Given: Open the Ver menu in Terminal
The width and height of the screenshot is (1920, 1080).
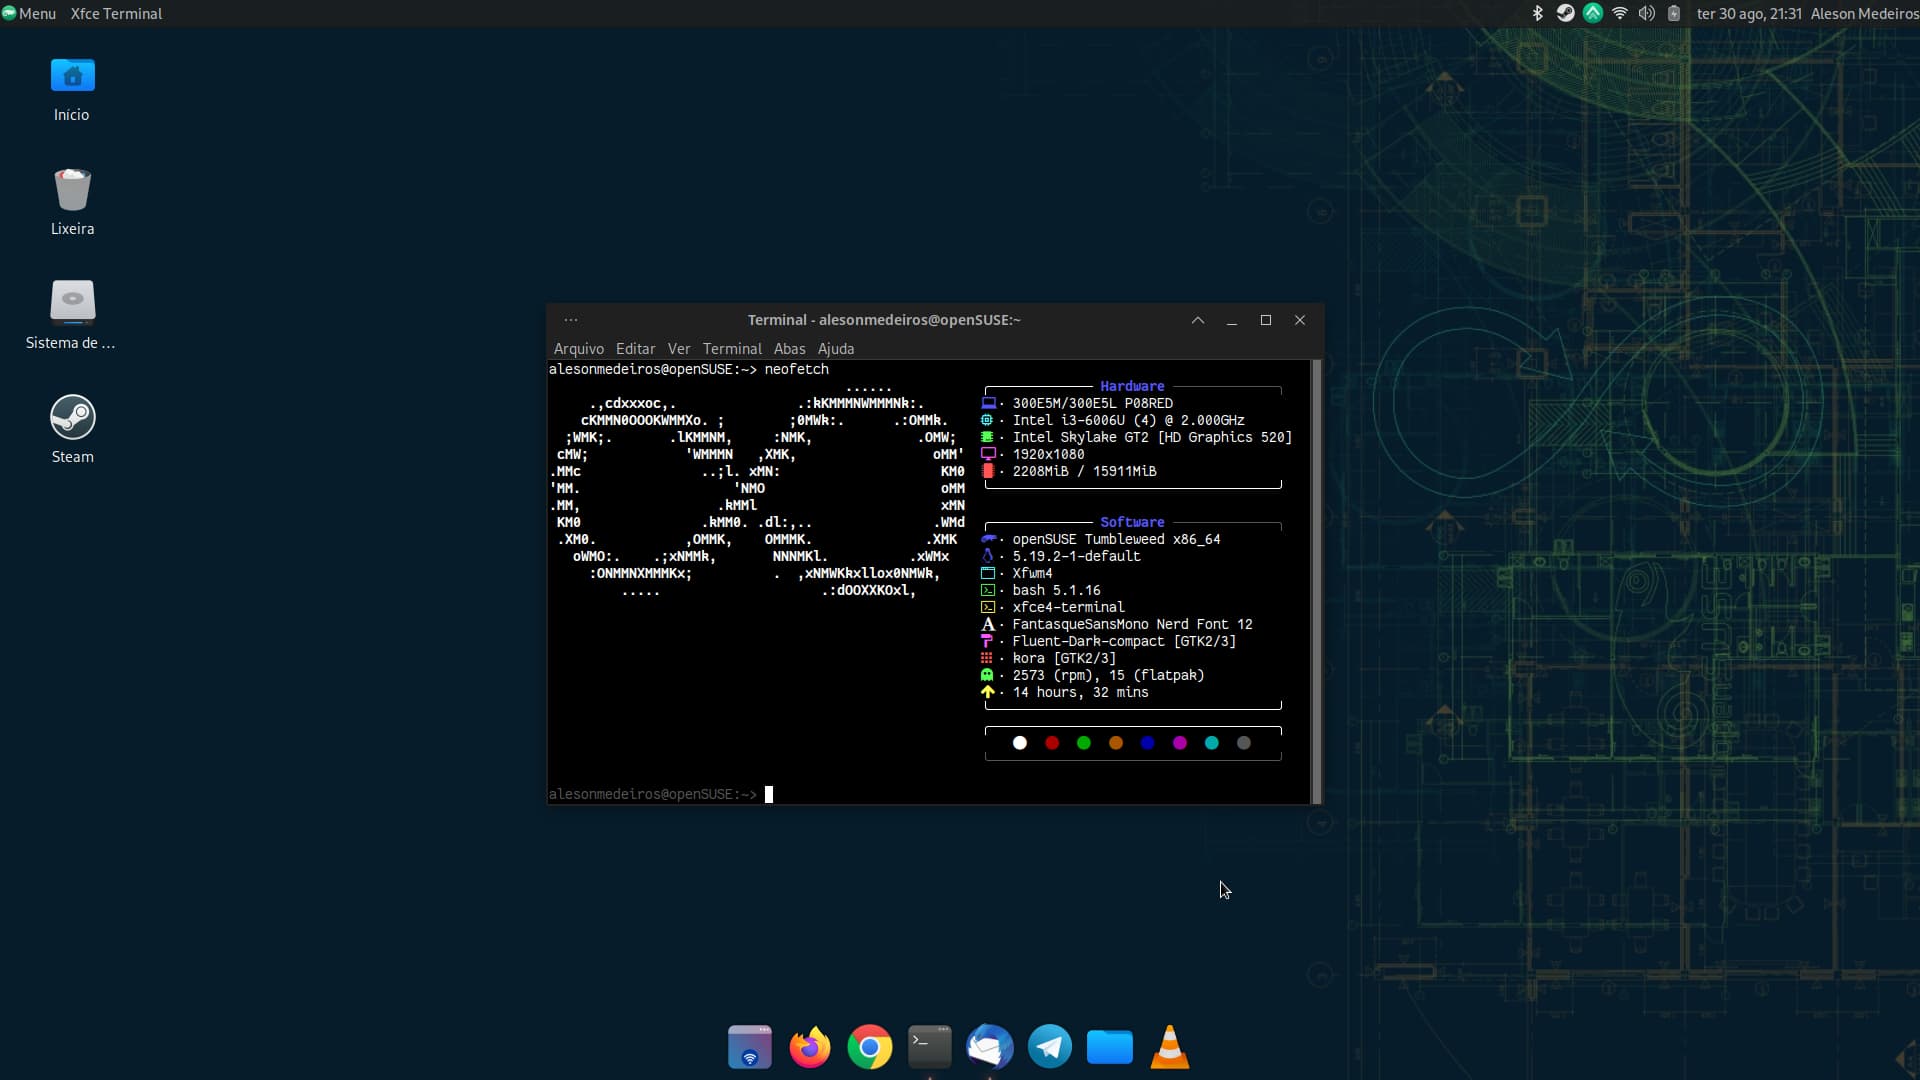Looking at the screenshot, I should [679, 348].
